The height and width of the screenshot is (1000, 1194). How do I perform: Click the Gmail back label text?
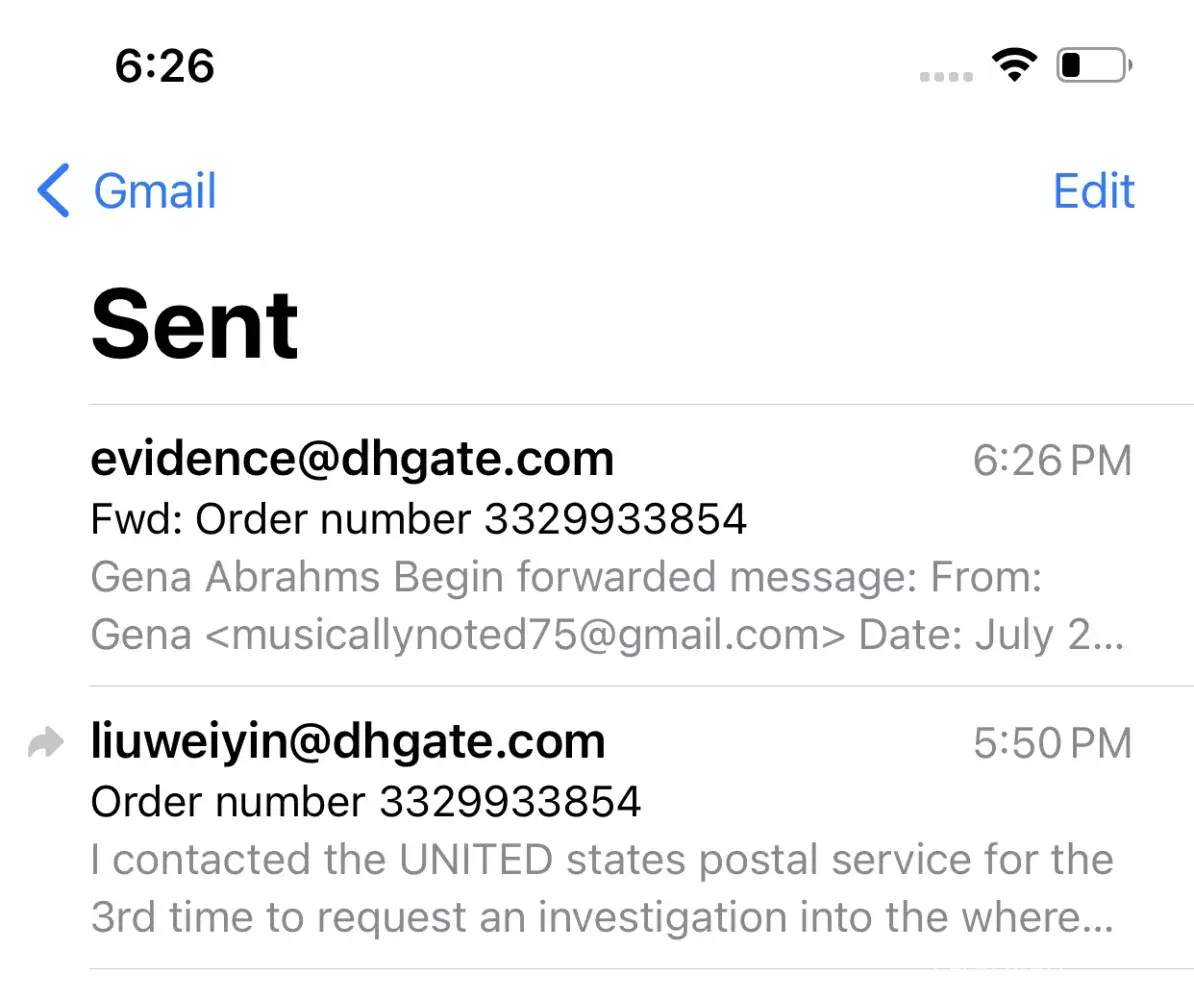pyautogui.click(x=155, y=190)
